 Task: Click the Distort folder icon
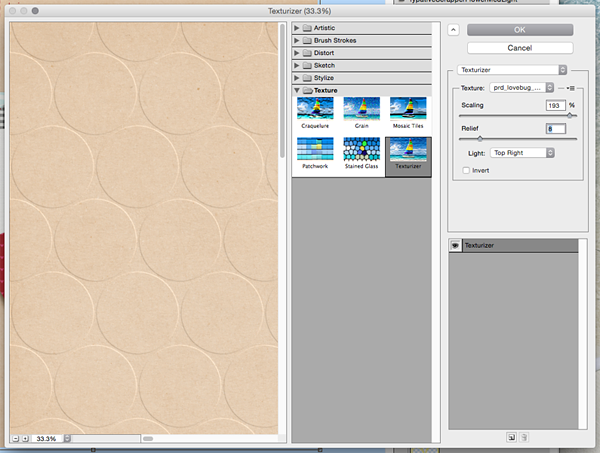307,53
